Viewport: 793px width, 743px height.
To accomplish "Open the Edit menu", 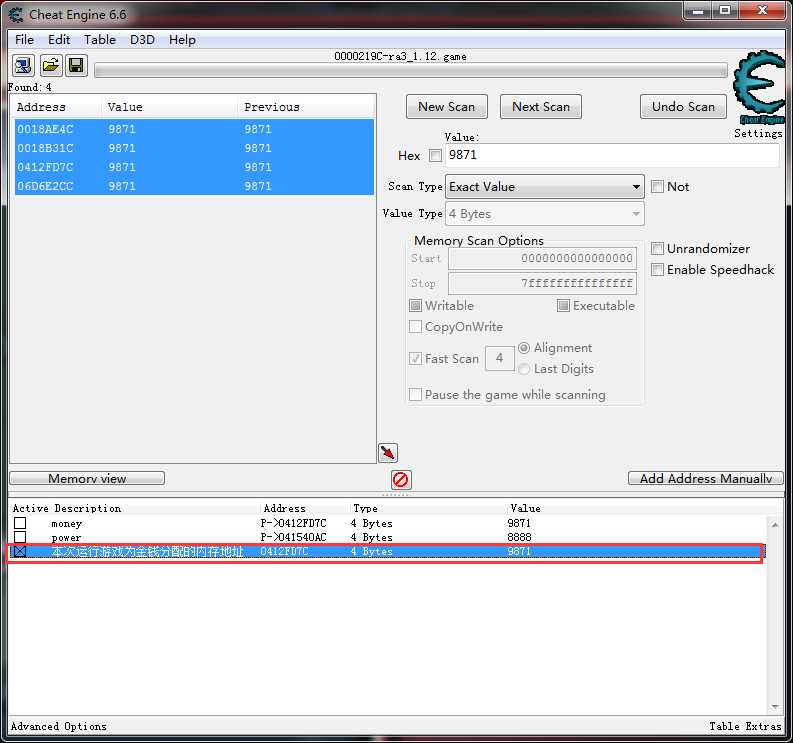I will tap(59, 39).
